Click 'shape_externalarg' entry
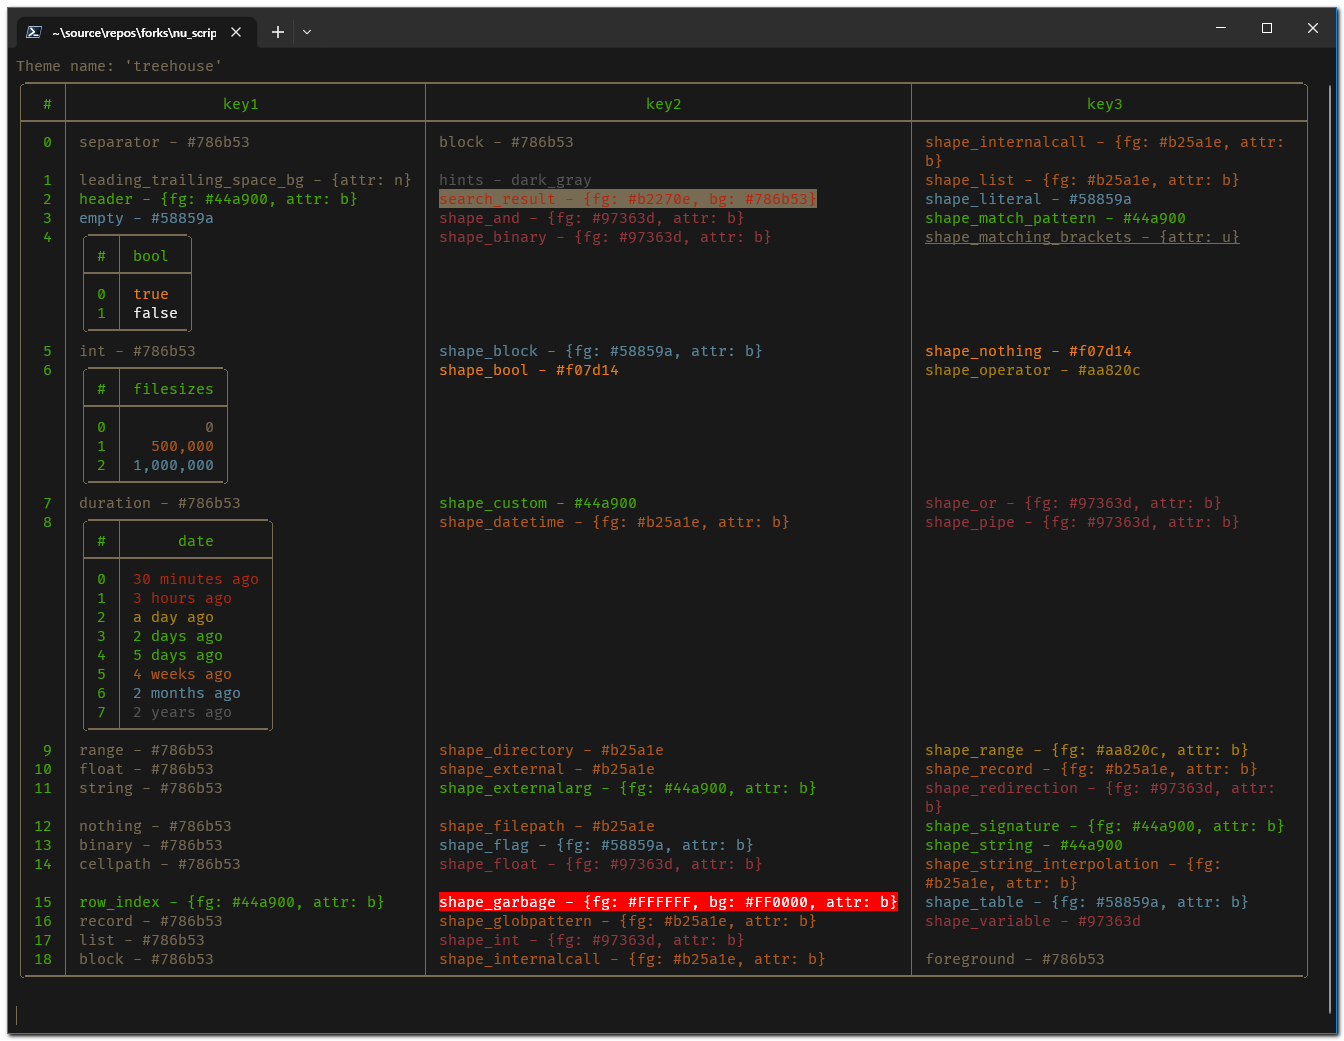The height and width of the screenshot is (1041, 1344). pos(628,788)
